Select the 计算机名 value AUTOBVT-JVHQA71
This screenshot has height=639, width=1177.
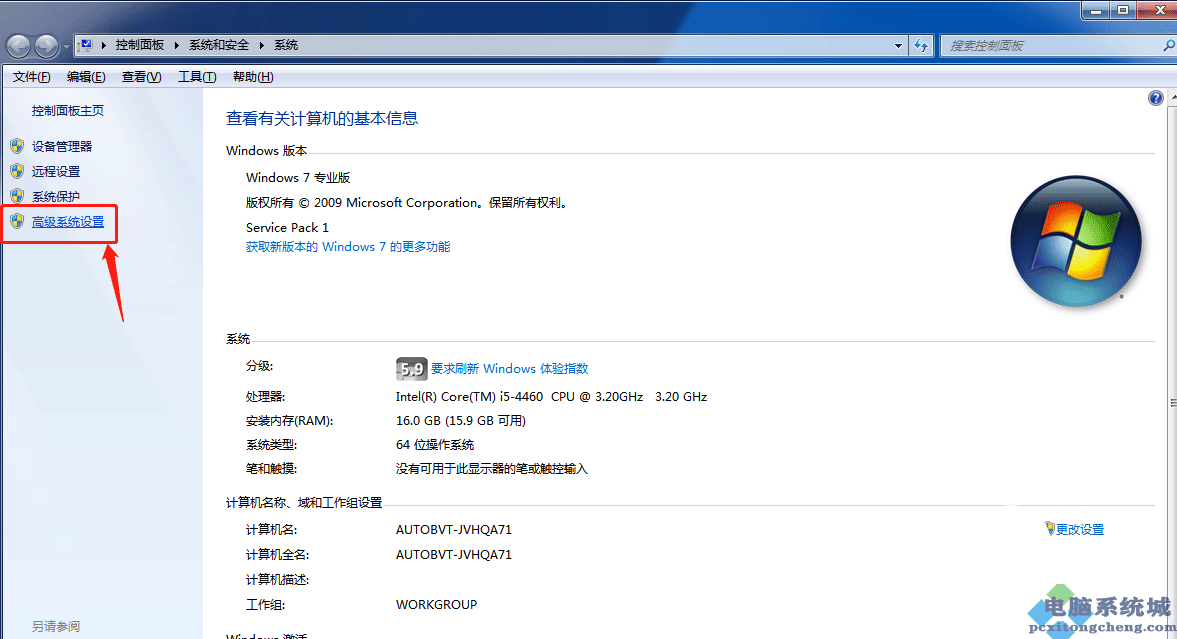pos(453,529)
